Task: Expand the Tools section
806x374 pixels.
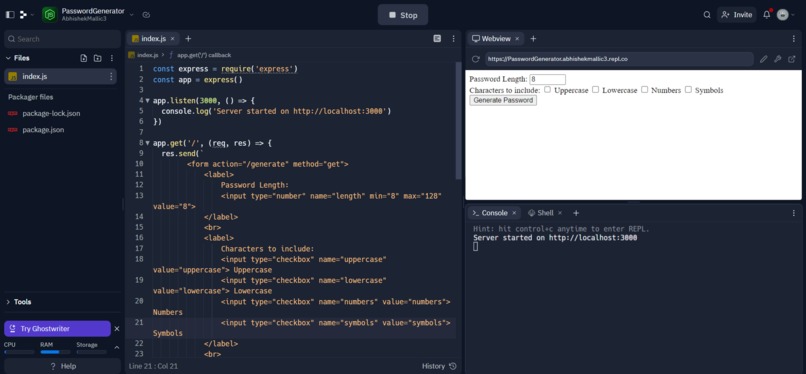Action: pyautogui.click(x=19, y=302)
